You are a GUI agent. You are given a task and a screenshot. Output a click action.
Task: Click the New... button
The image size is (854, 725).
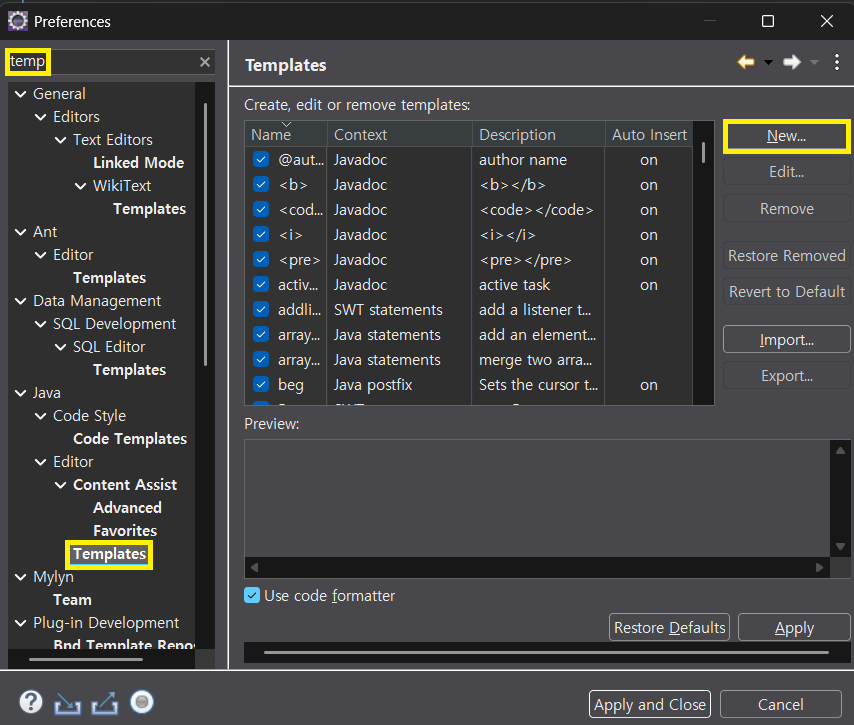(786, 136)
